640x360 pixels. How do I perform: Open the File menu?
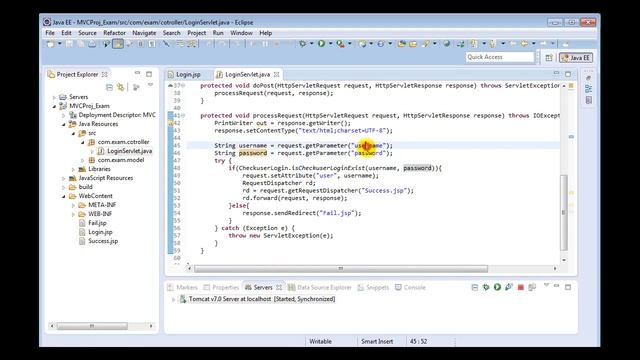[50, 33]
